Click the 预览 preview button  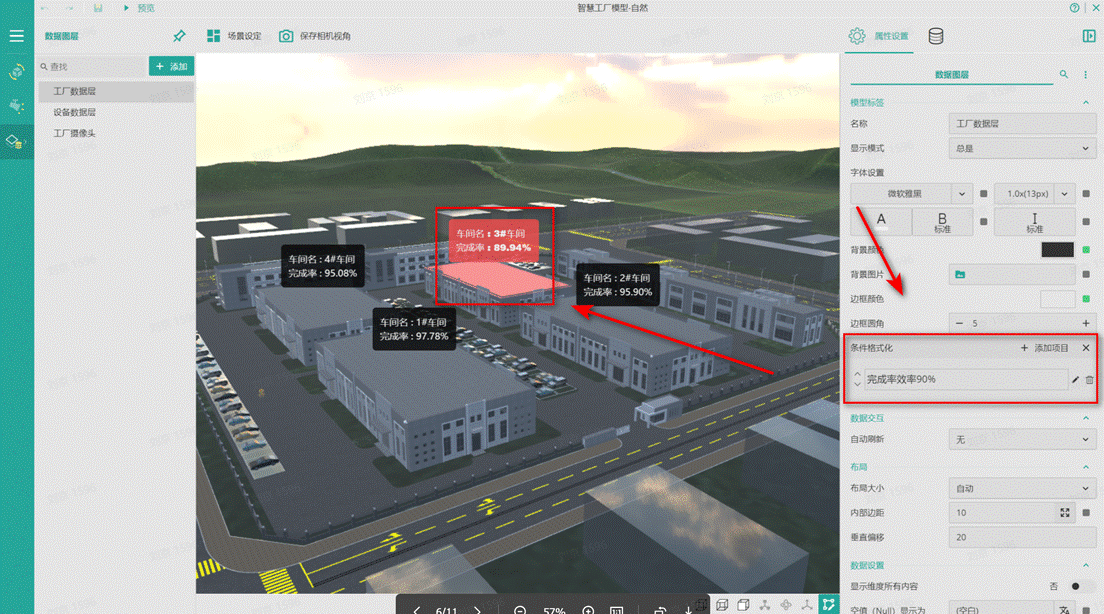(x=139, y=8)
